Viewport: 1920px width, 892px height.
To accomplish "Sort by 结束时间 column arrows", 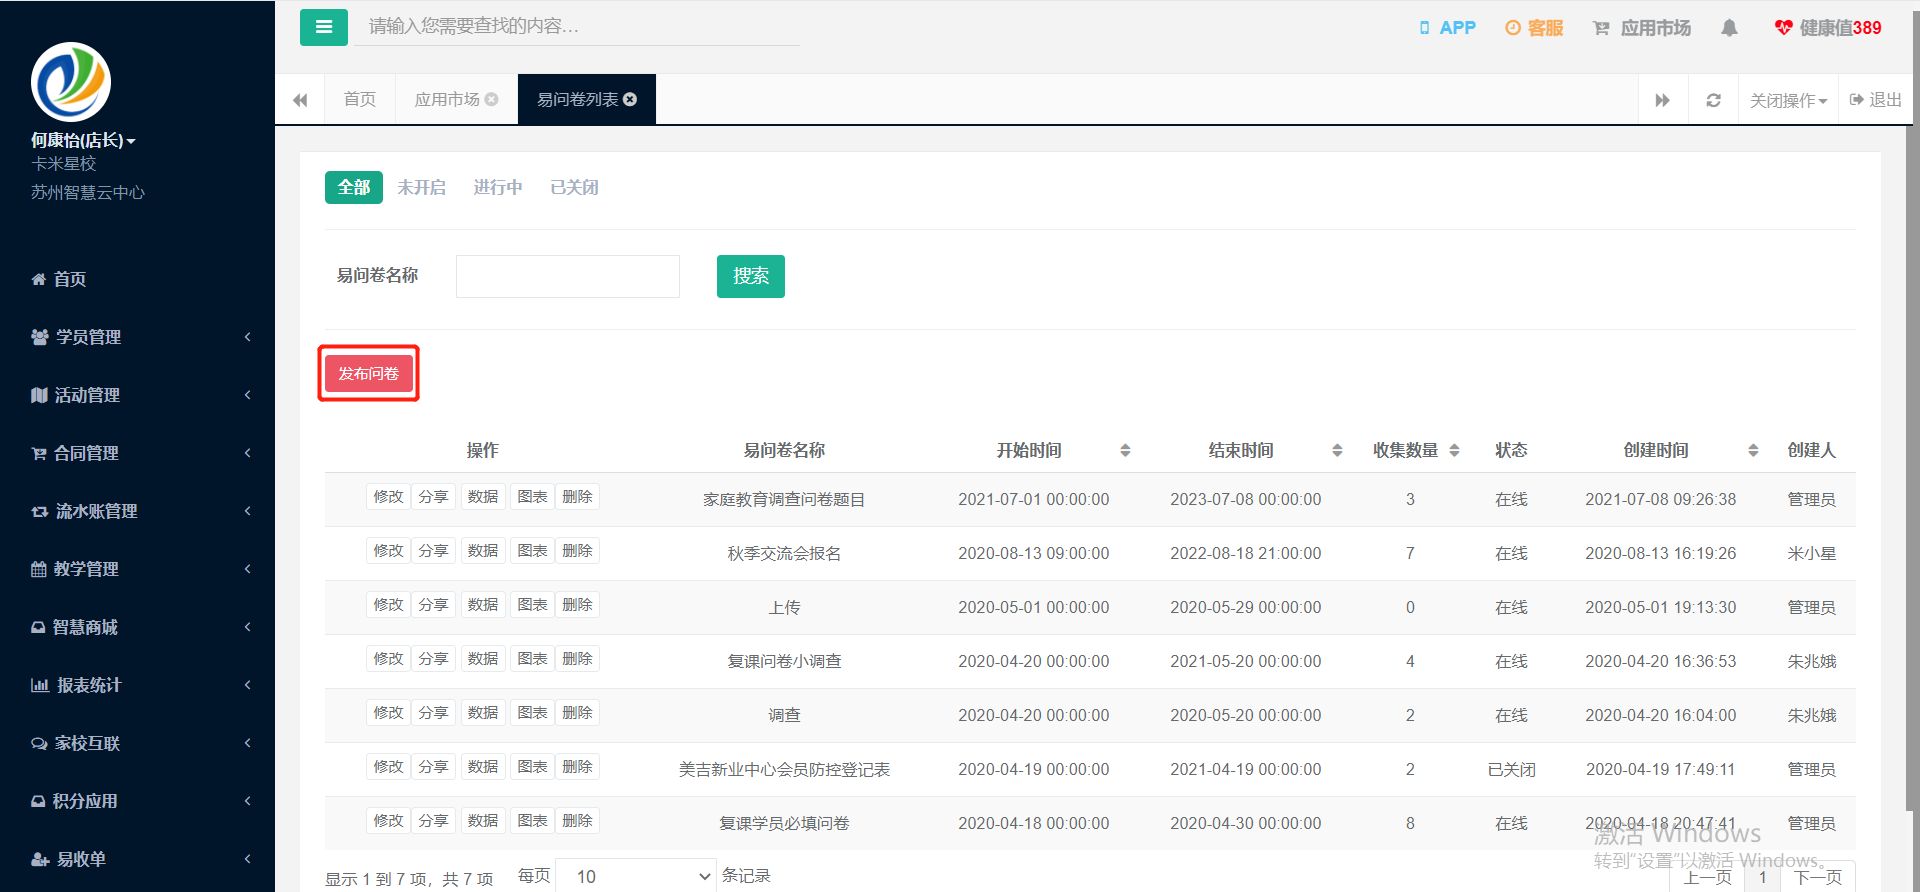I will 1337,451.
